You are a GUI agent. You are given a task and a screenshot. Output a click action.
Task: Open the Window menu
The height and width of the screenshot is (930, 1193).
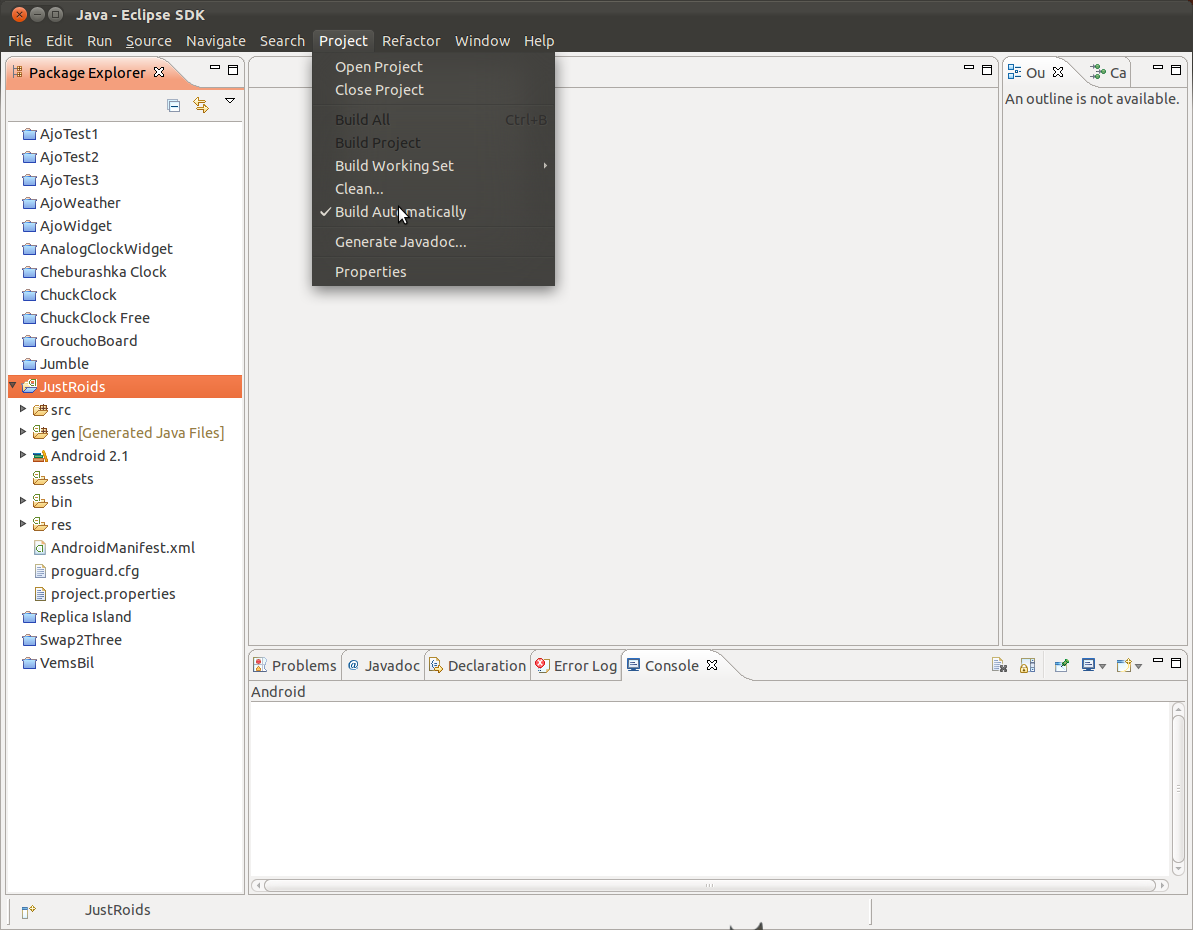[x=482, y=41]
